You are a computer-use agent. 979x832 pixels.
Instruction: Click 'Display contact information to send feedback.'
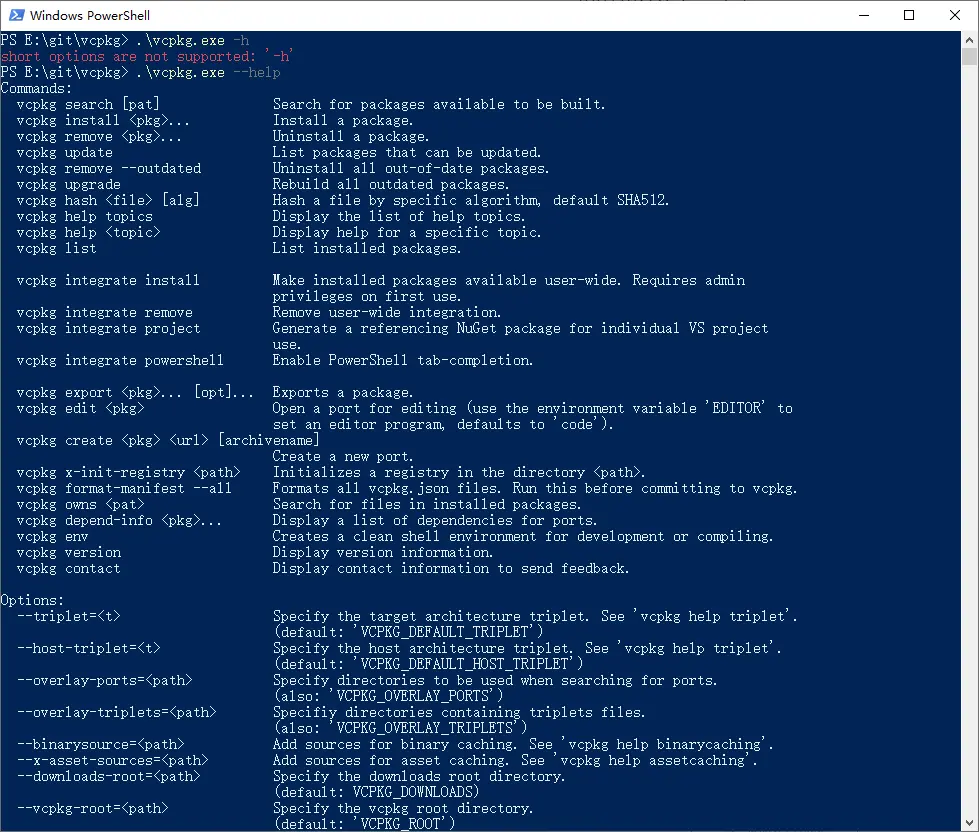pos(451,569)
